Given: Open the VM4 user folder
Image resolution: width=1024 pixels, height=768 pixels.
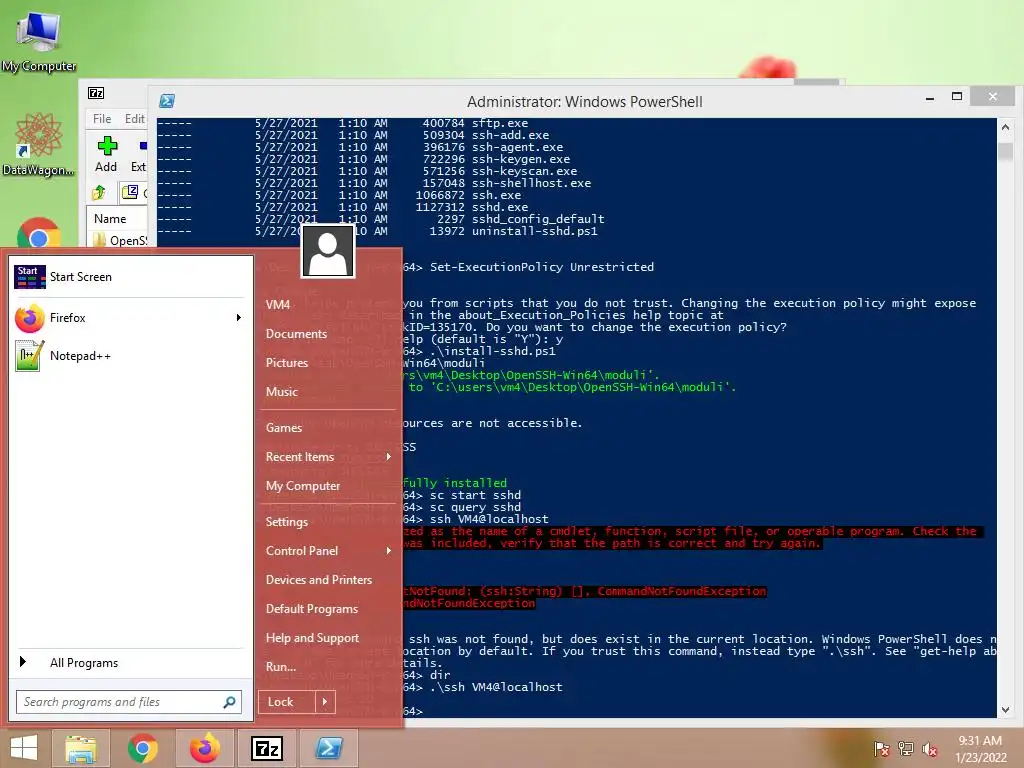Looking at the screenshot, I should [x=278, y=305].
